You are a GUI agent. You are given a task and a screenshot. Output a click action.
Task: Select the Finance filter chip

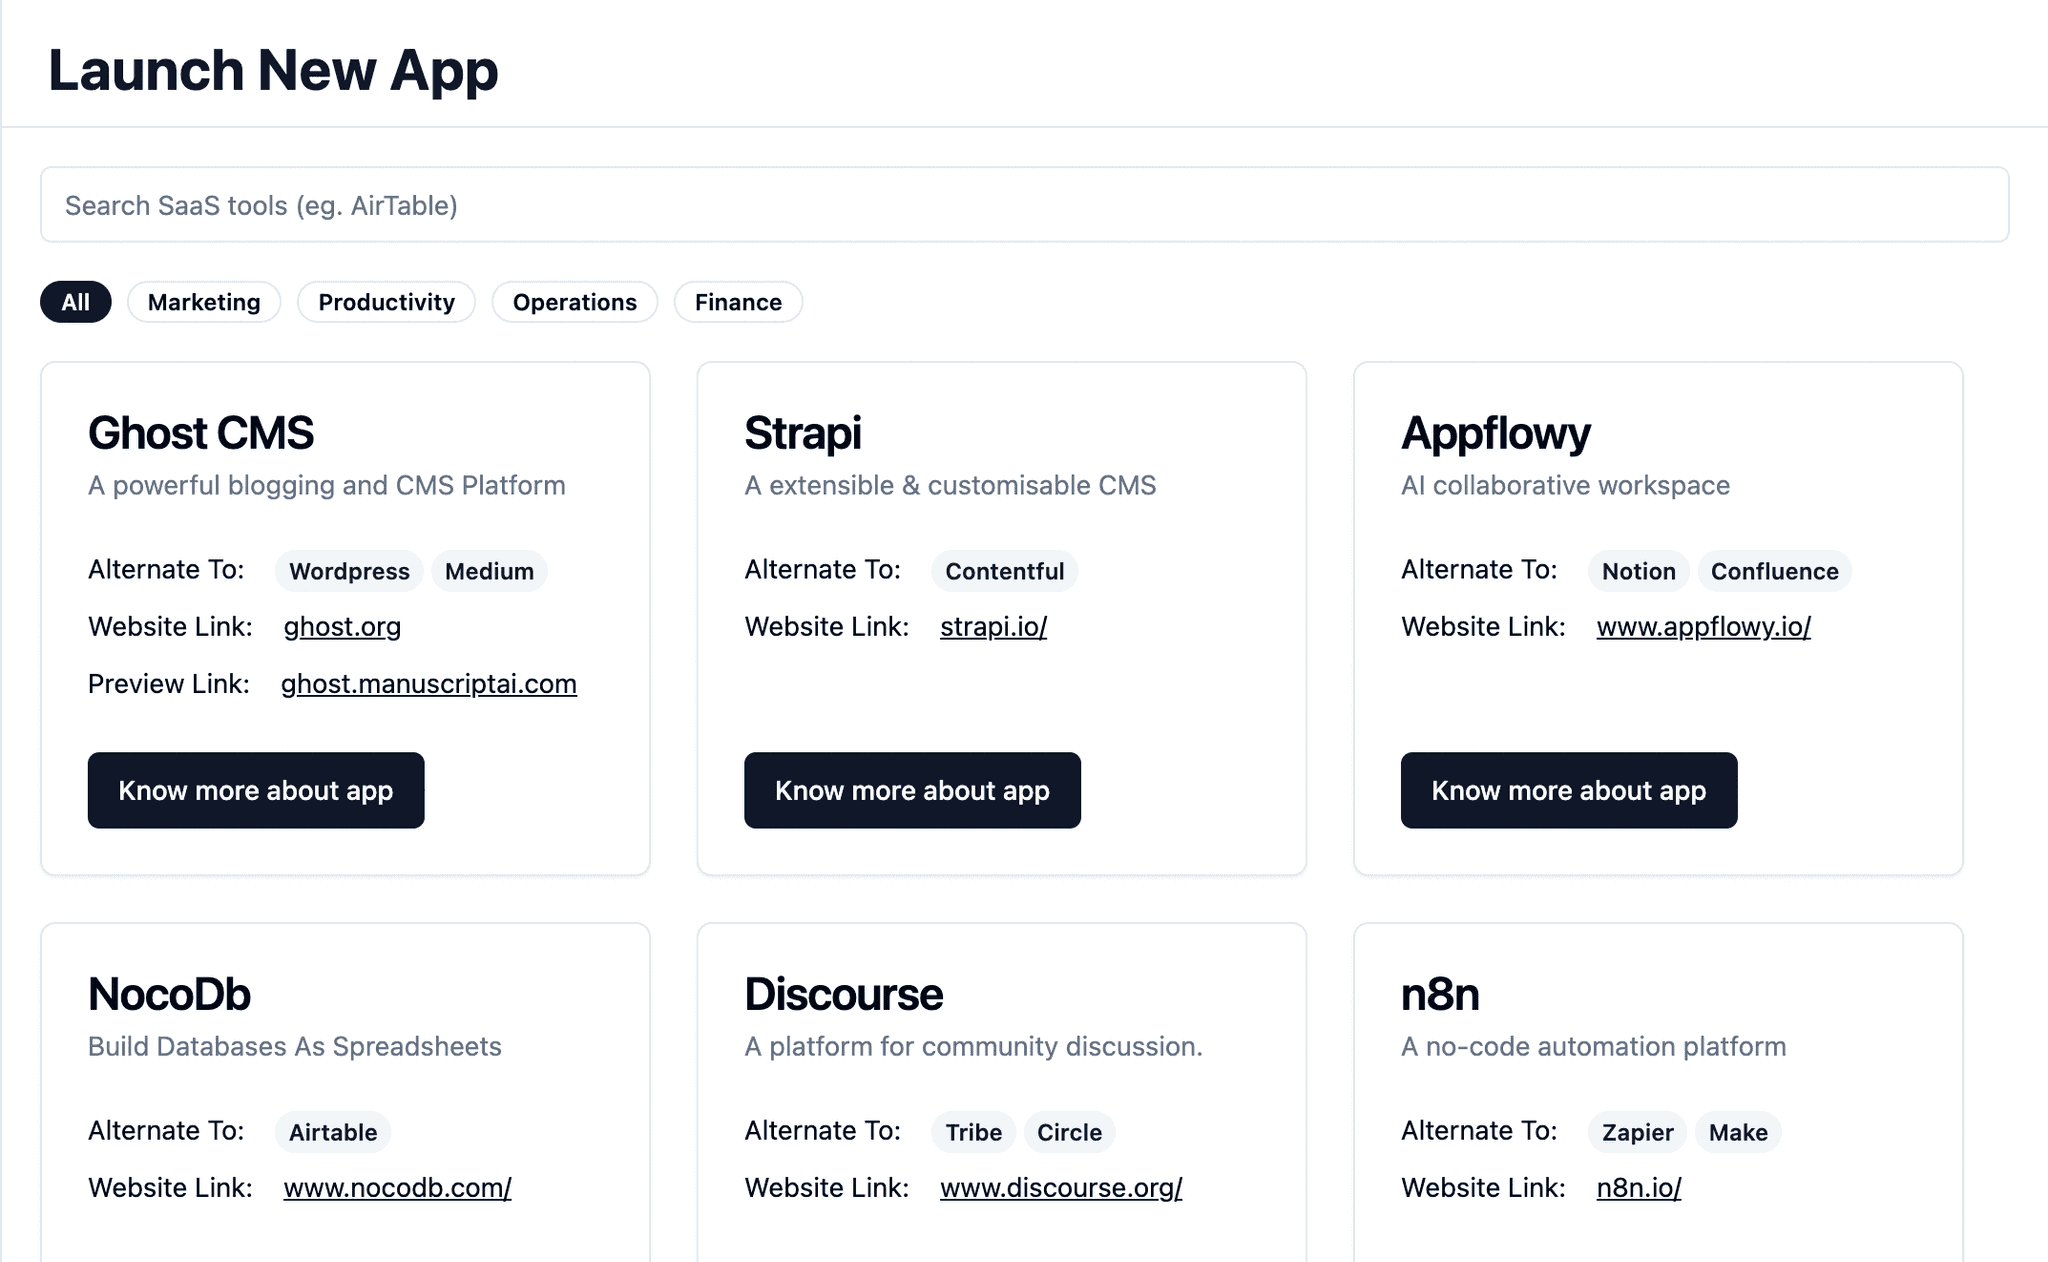(738, 302)
